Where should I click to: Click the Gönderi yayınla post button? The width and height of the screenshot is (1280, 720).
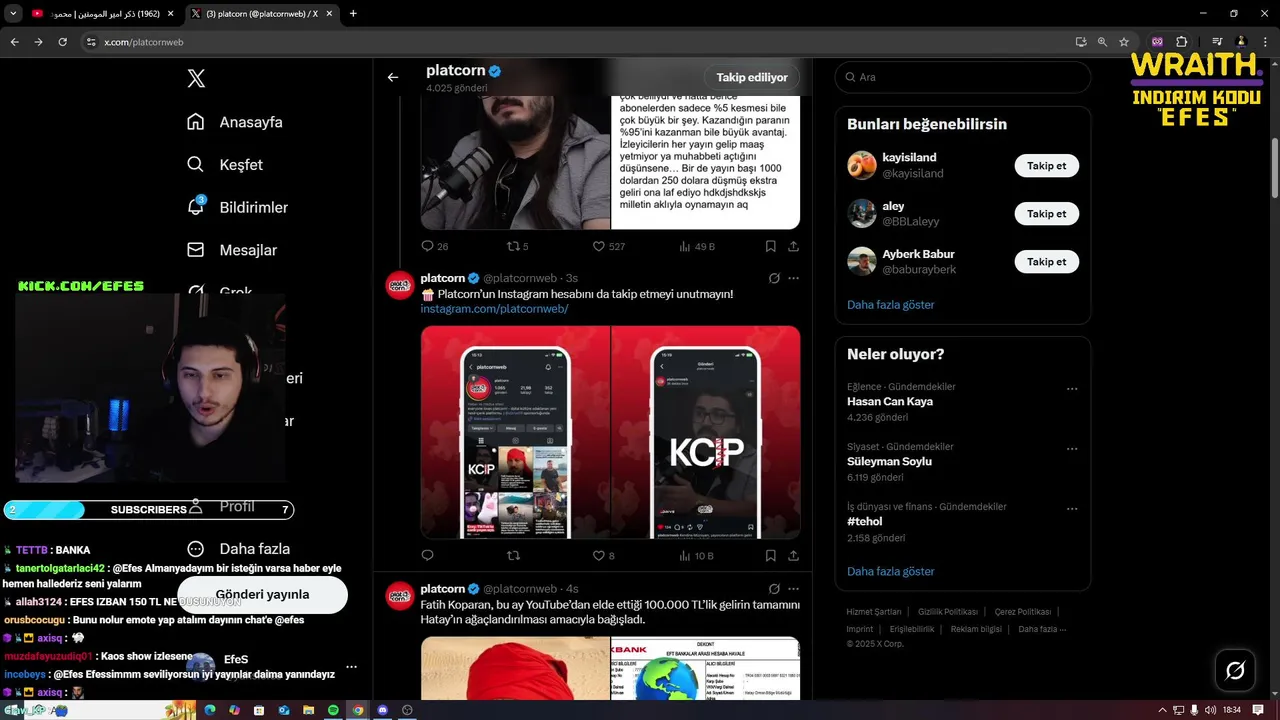pyautogui.click(x=262, y=594)
